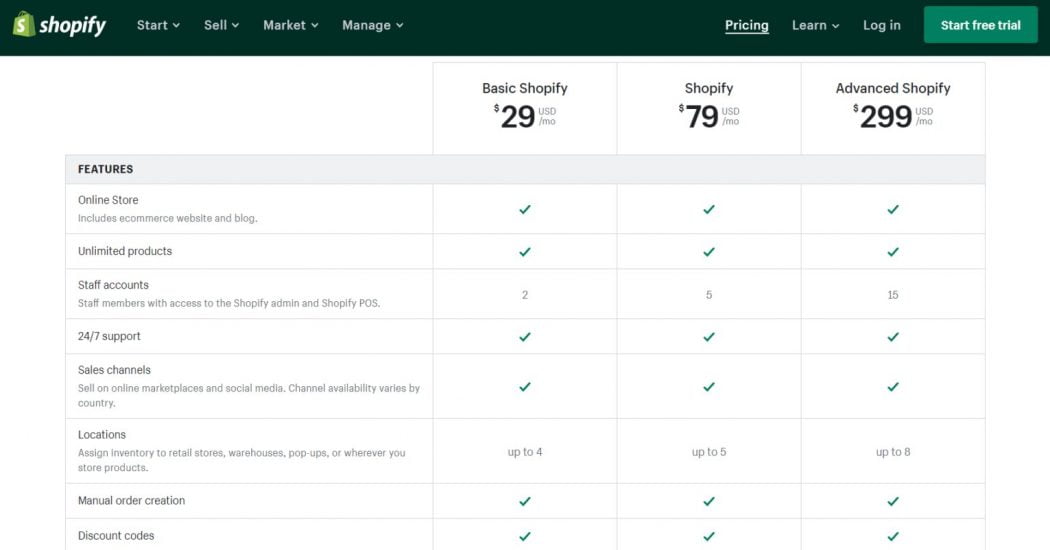
Task: Click the $29 price of Basic Shopify
Action: coord(524,117)
